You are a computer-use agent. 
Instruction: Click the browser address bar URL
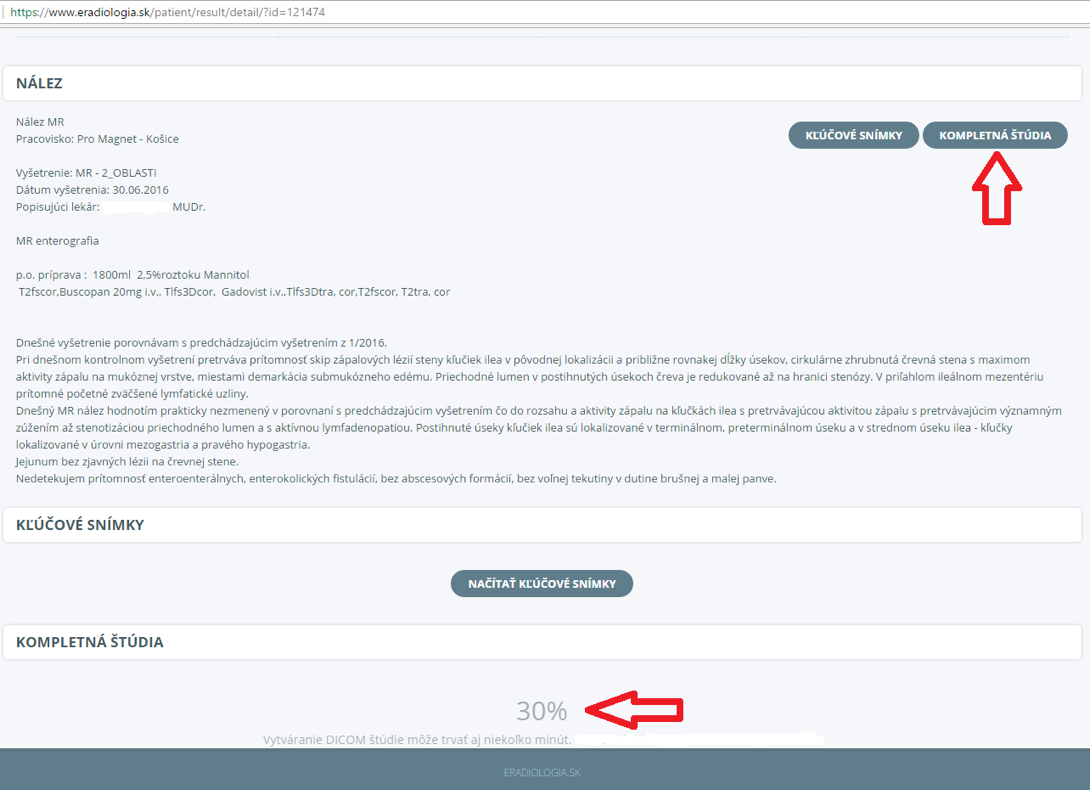tap(165, 13)
